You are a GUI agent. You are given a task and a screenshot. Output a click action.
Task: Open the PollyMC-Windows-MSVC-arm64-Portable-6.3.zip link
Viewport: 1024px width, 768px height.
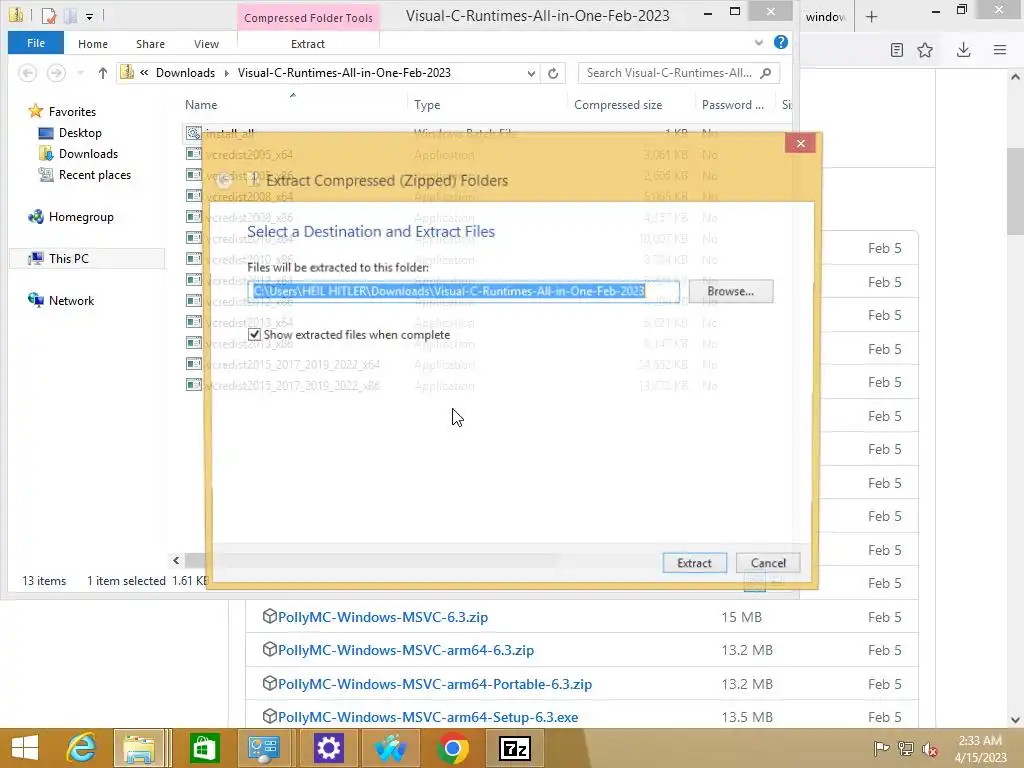pyautogui.click(x=435, y=684)
